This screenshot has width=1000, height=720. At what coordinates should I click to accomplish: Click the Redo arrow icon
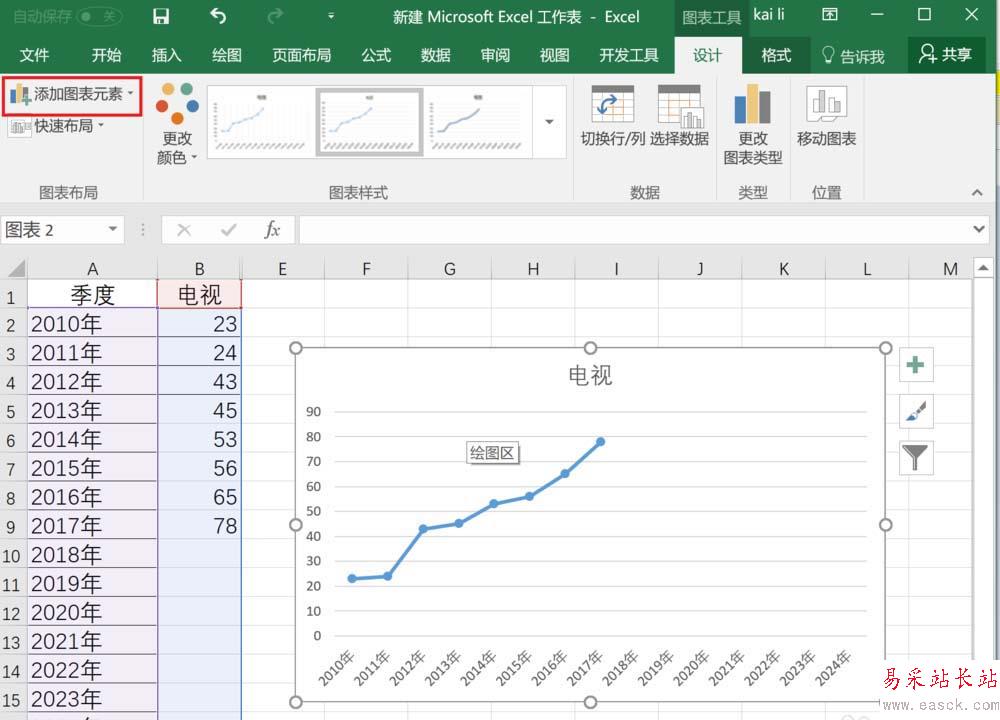pos(275,16)
